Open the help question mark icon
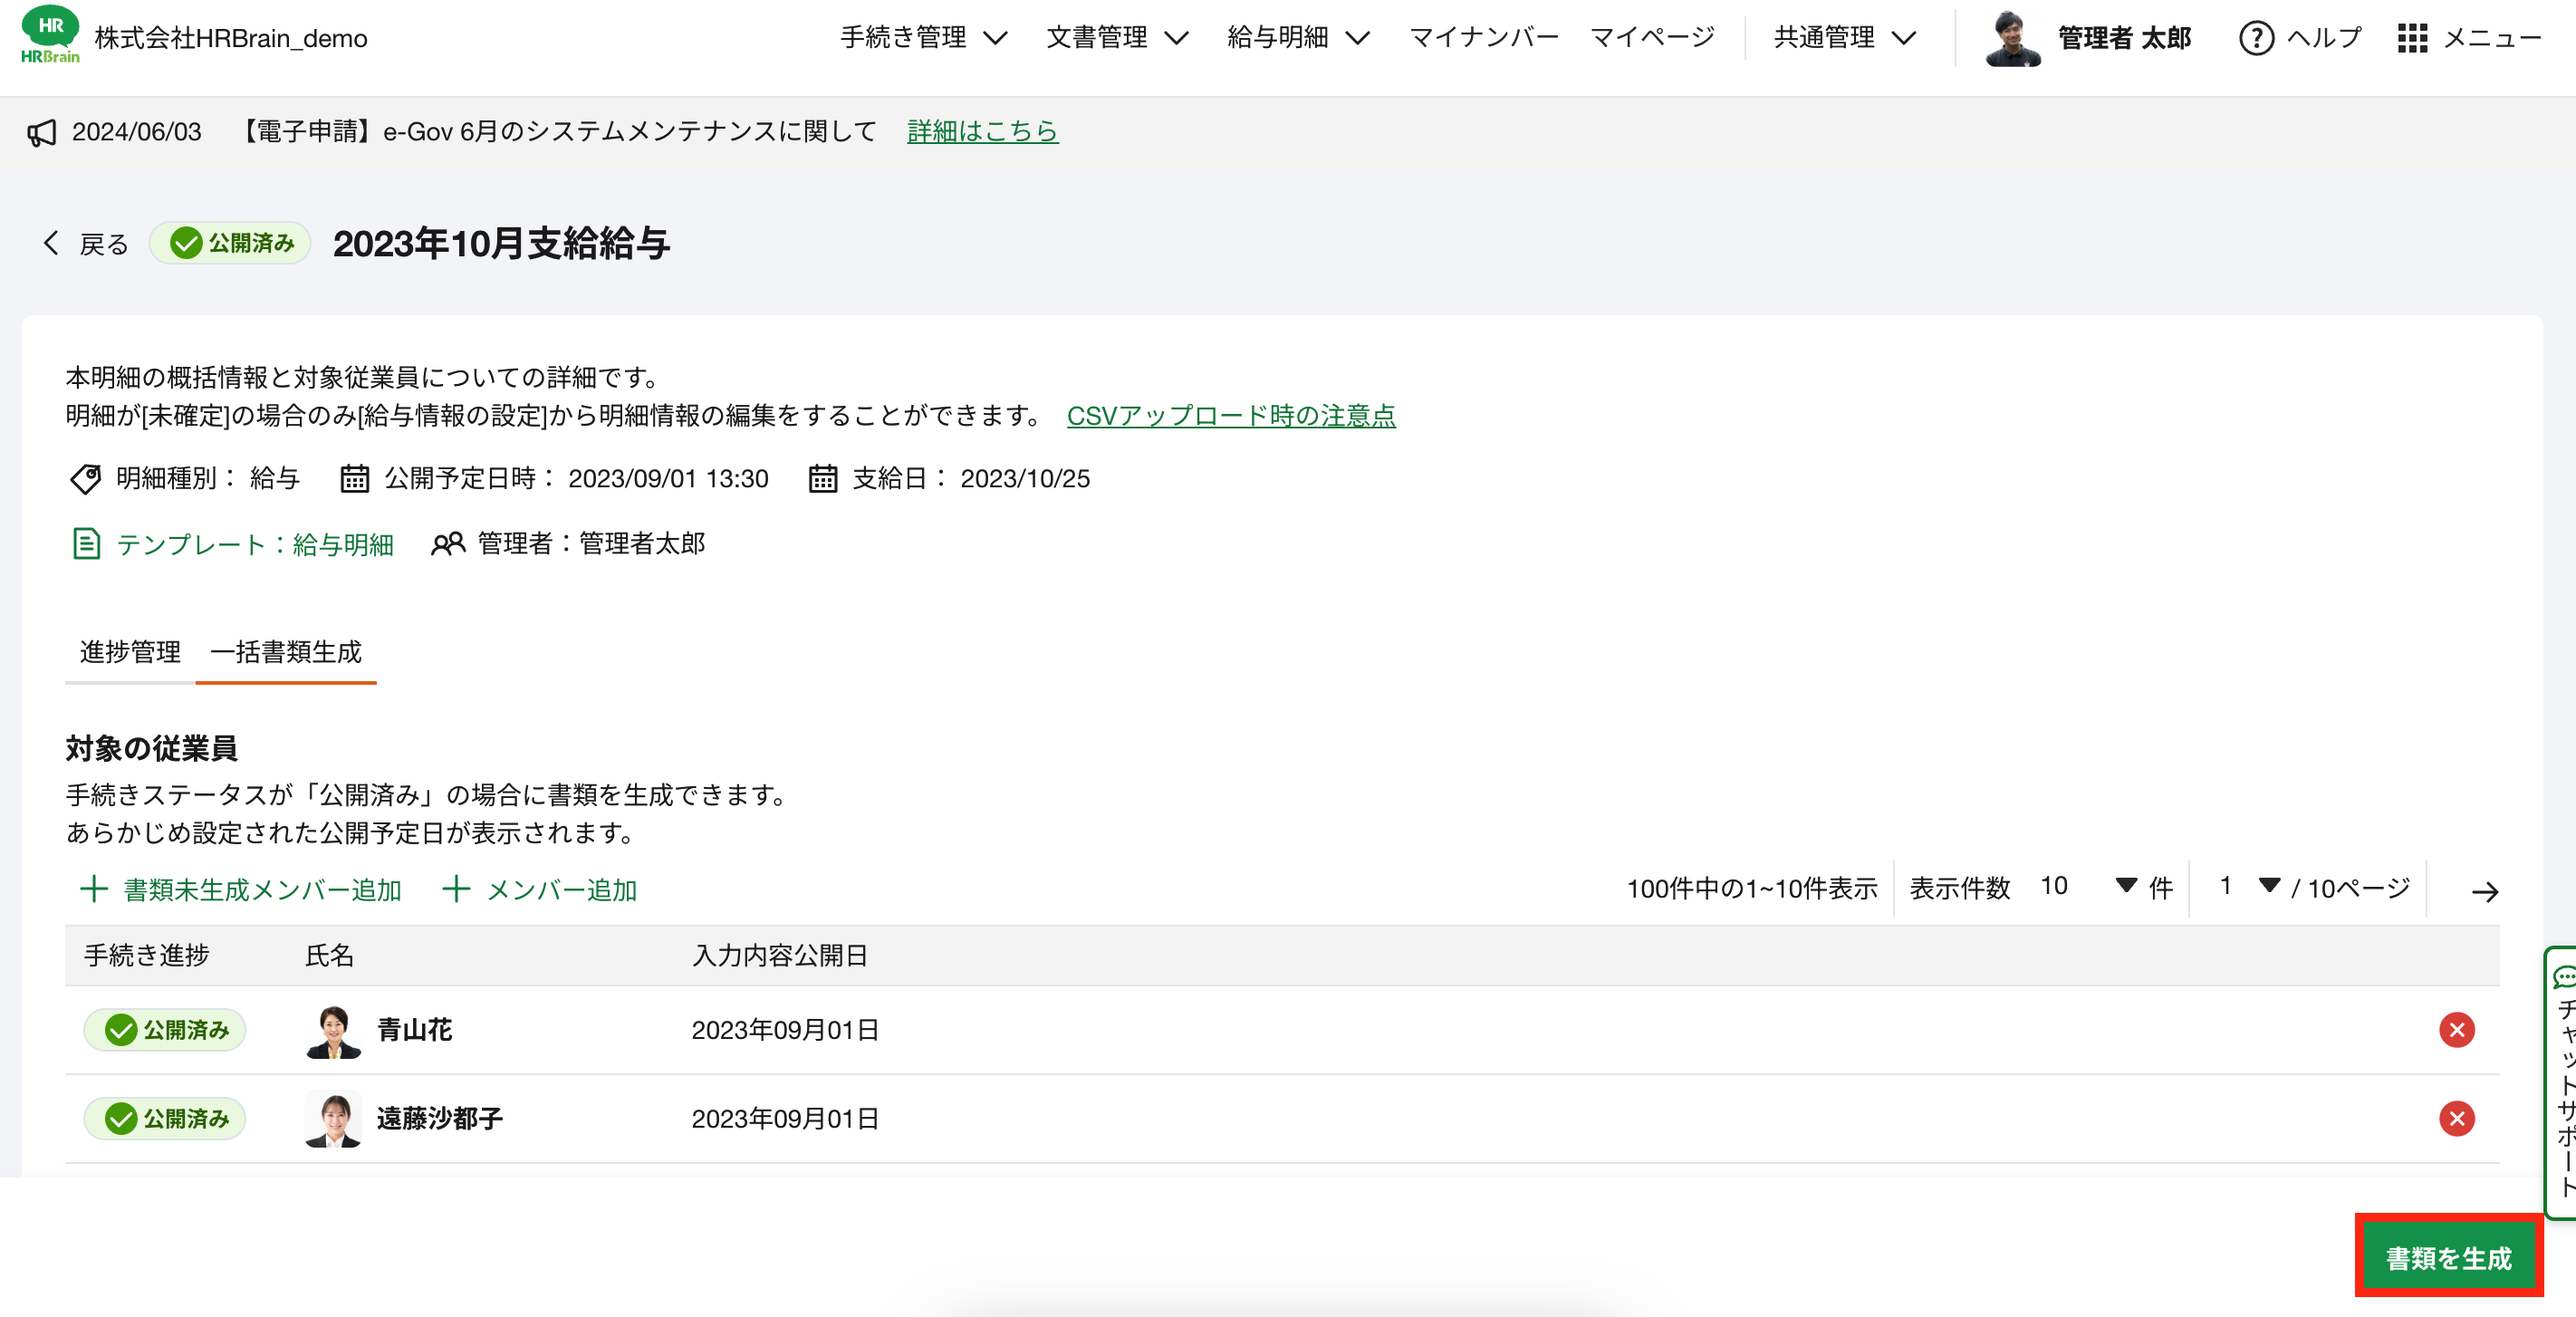This screenshot has width=2576, height=1317. pyautogui.click(x=2256, y=38)
